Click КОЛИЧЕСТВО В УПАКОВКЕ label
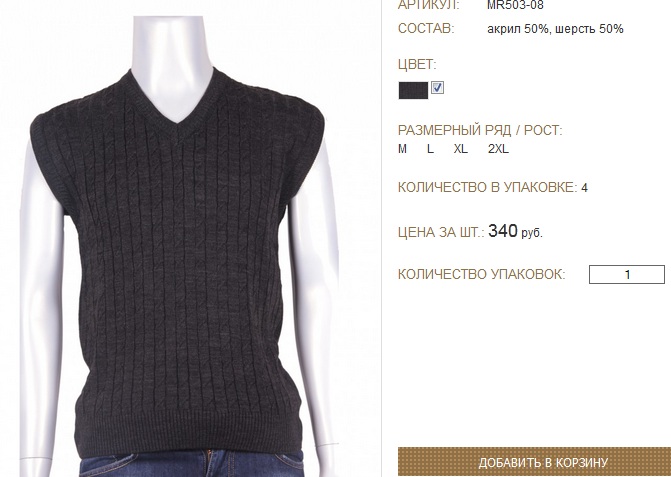The width and height of the screenshot is (671, 477). 487,187
